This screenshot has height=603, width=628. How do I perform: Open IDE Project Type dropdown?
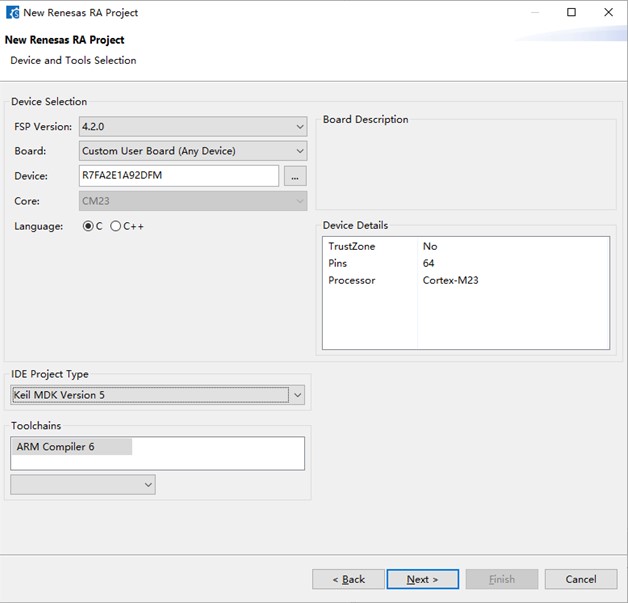[157, 395]
